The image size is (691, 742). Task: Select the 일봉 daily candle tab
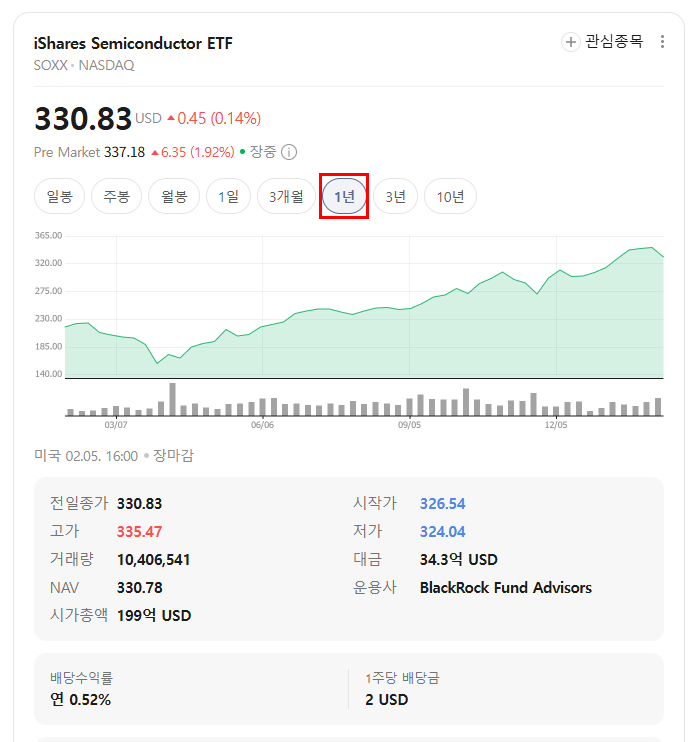point(60,196)
